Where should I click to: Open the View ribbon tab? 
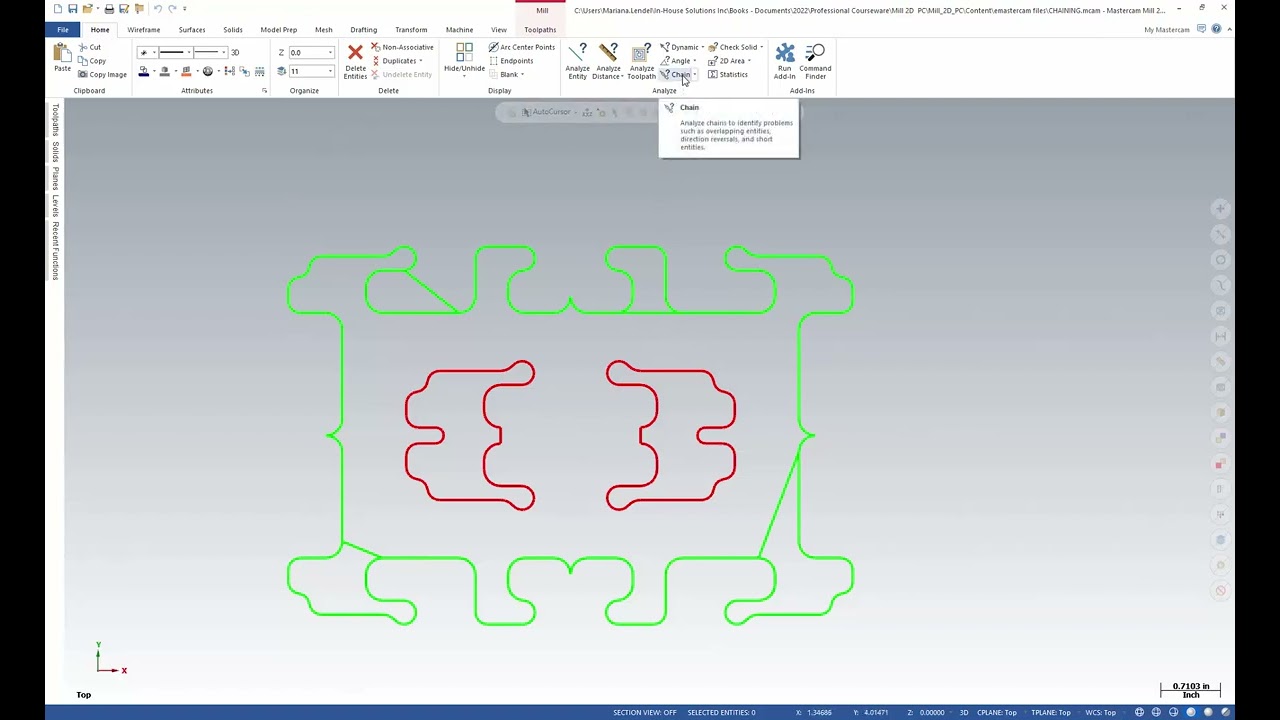pos(499,29)
